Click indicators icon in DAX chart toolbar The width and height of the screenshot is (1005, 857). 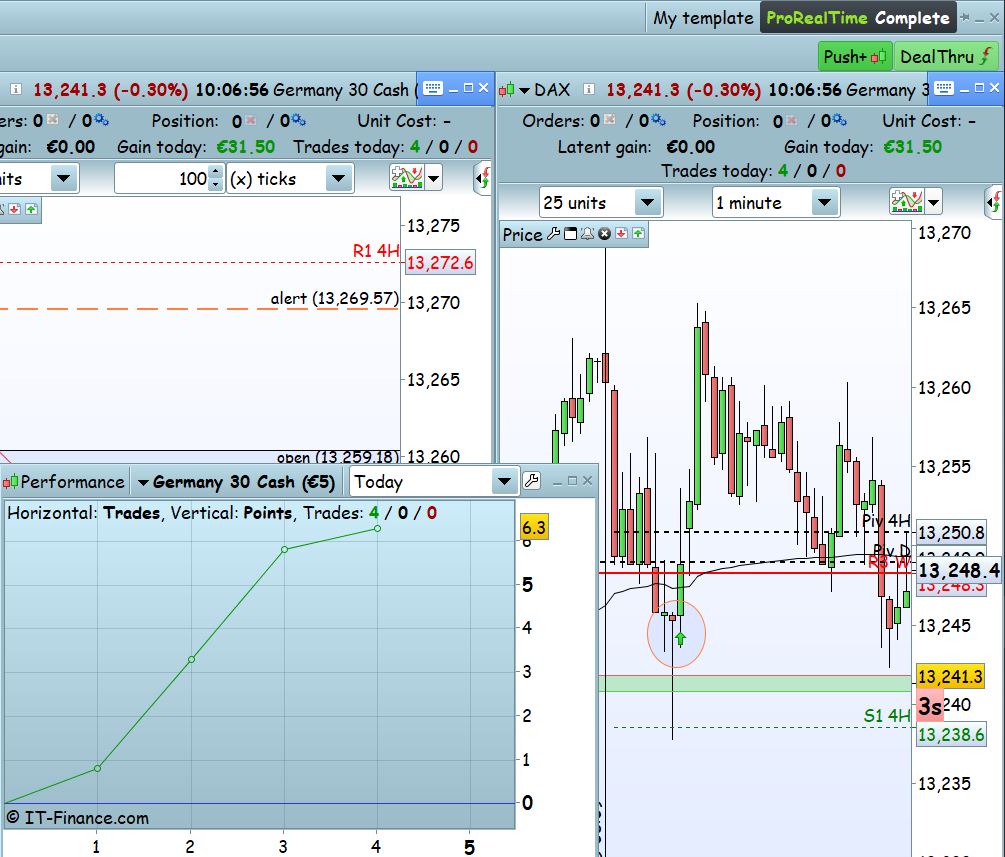[x=907, y=201]
